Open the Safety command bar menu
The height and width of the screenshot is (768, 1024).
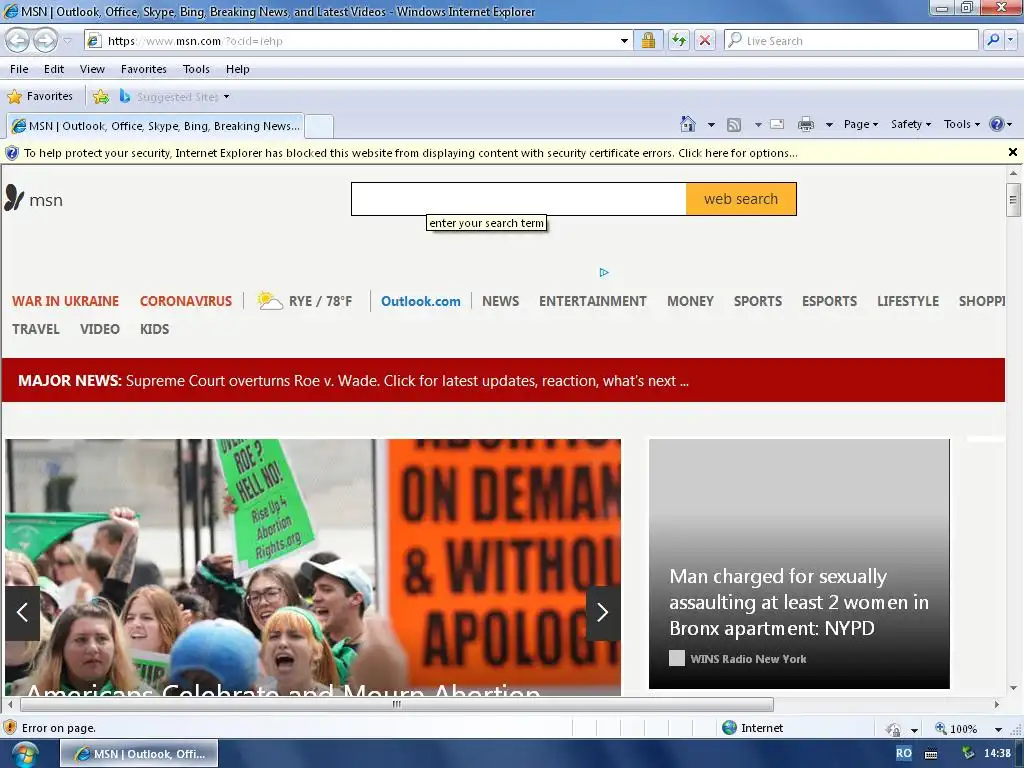(910, 124)
